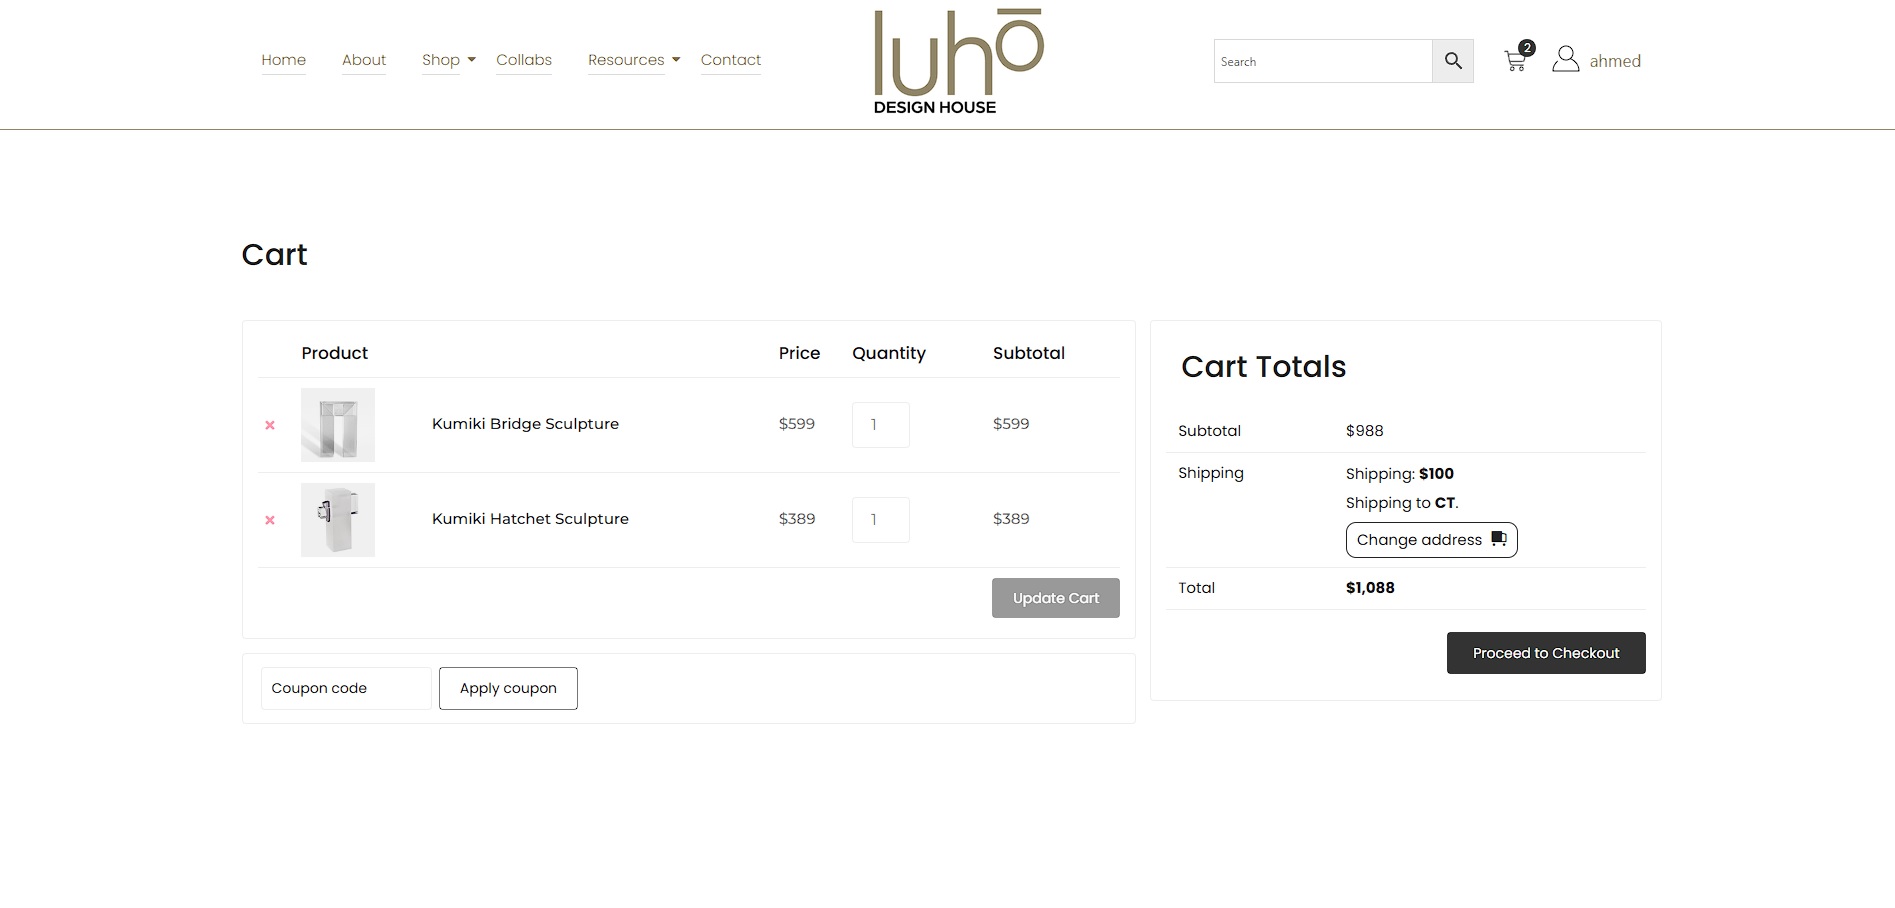Click the luho Design House logo
This screenshot has height=908, width=1895.
click(x=958, y=62)
